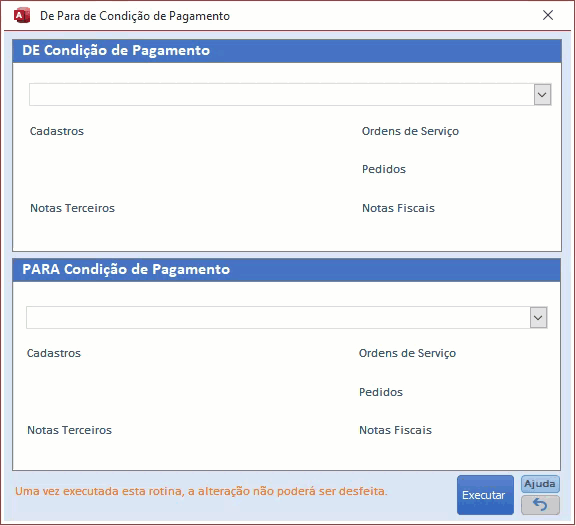Click the DE Condição de Pagamento blue header
Screen dimensions: 576x526
click(287, 51)
